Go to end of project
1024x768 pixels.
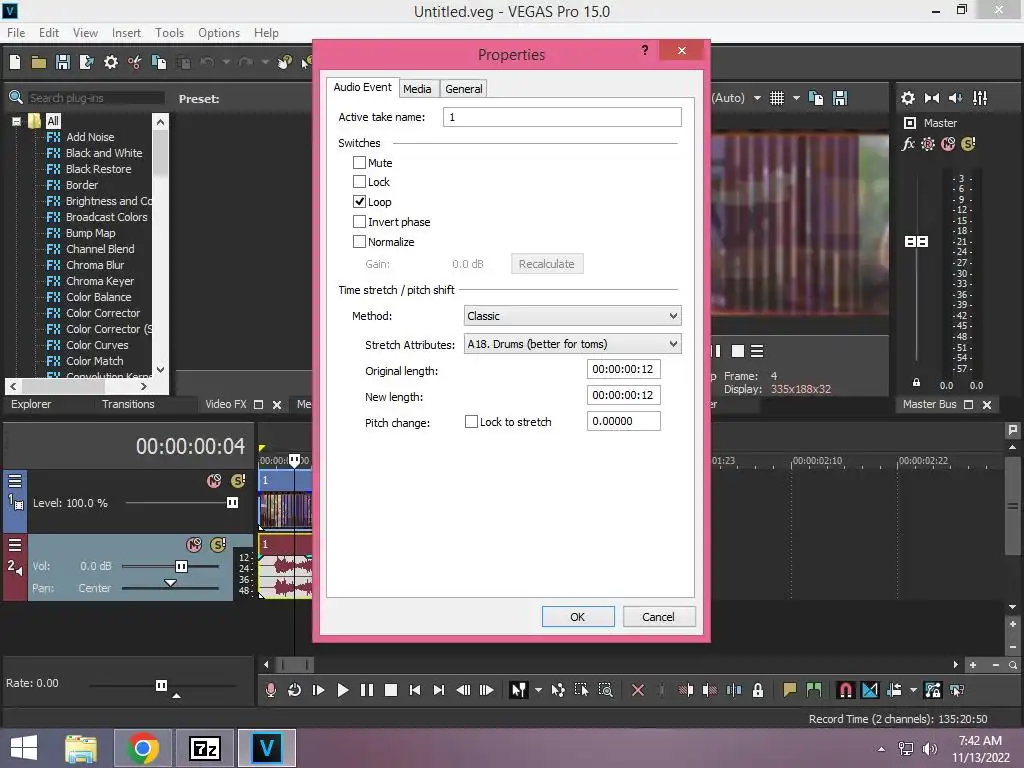439,690
